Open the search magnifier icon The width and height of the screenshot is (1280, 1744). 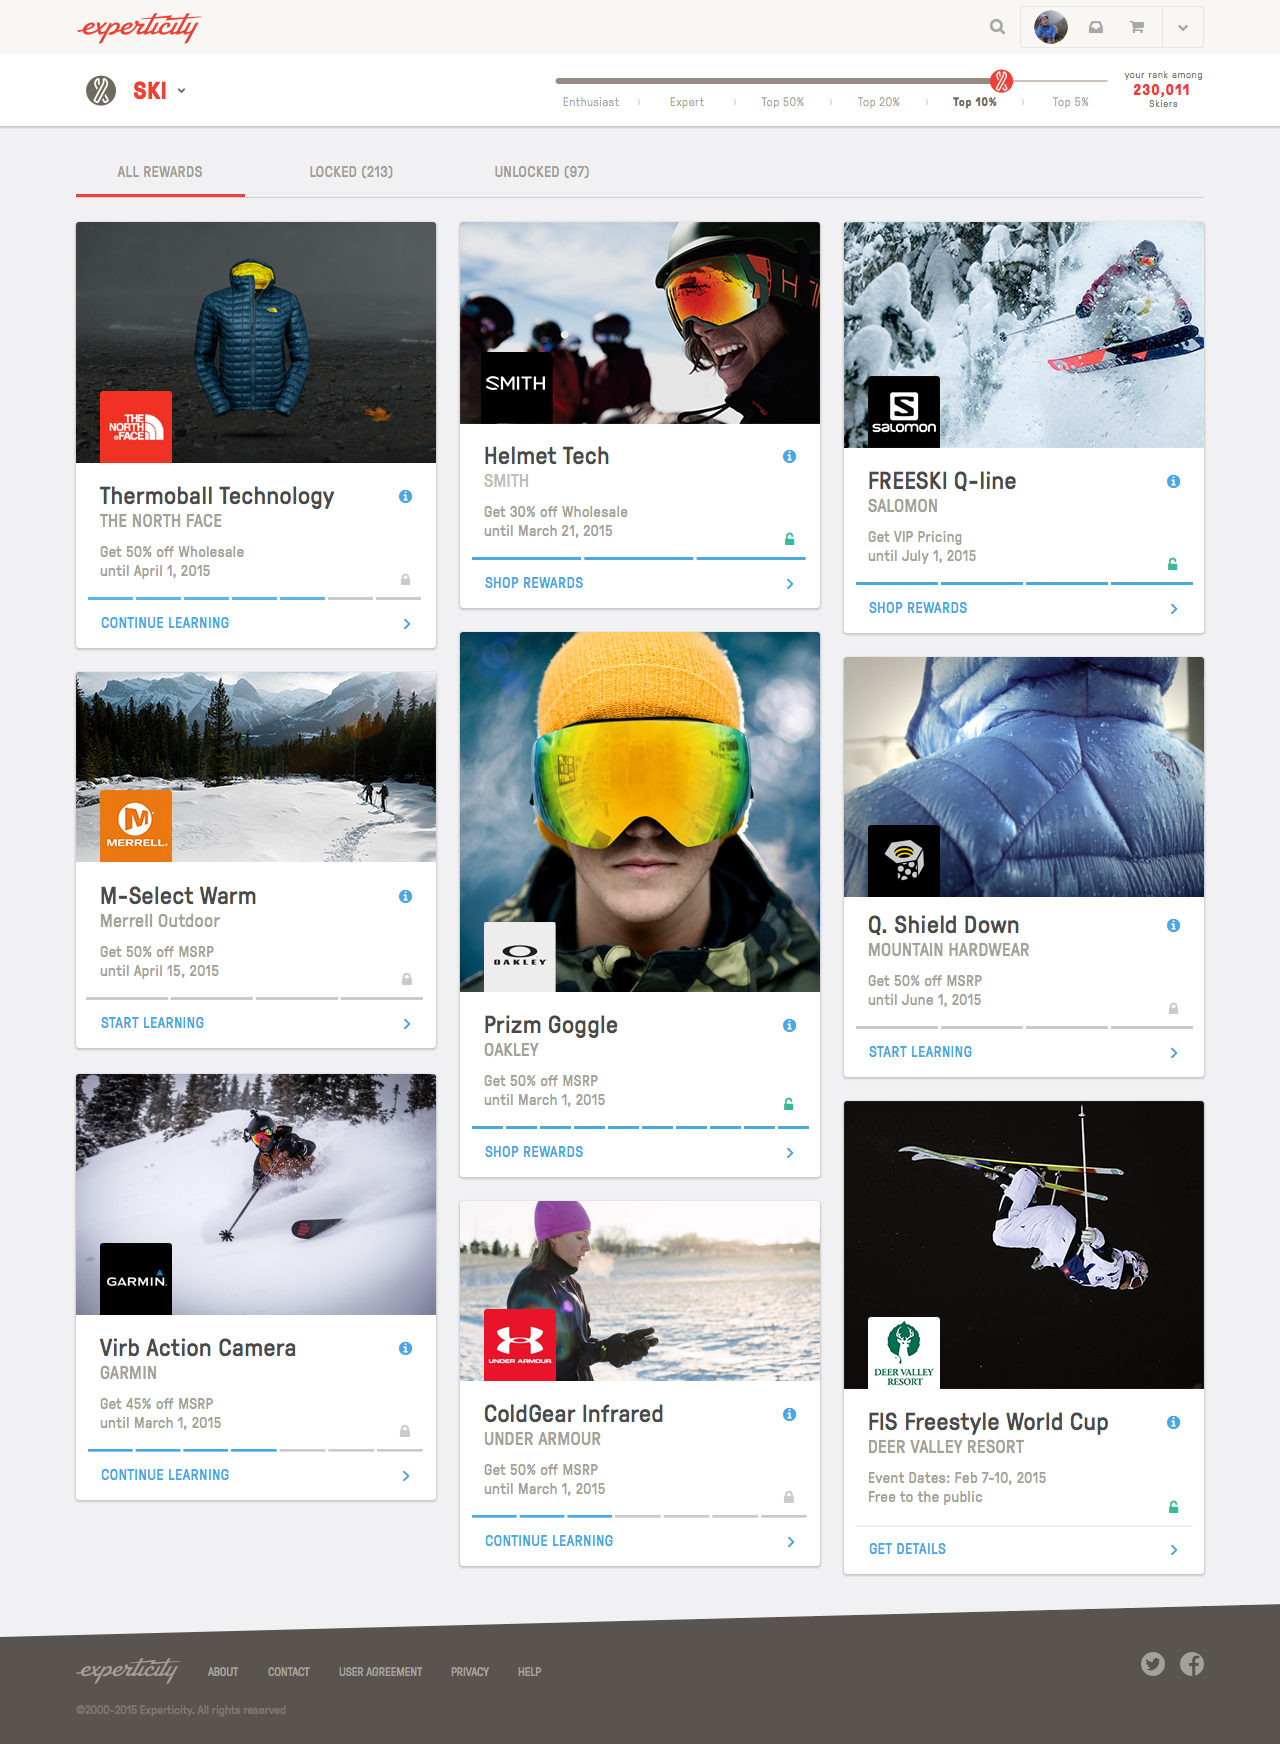pos(997,27)
